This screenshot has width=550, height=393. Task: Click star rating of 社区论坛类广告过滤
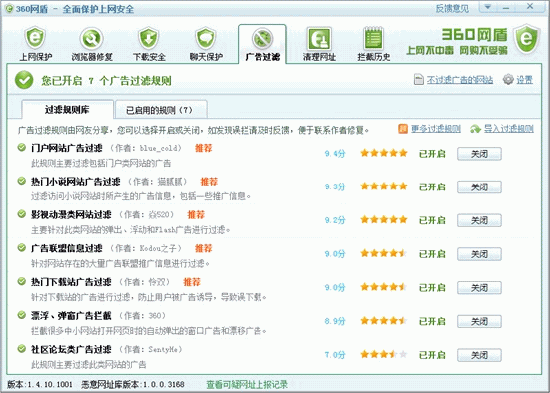point(384,354)
